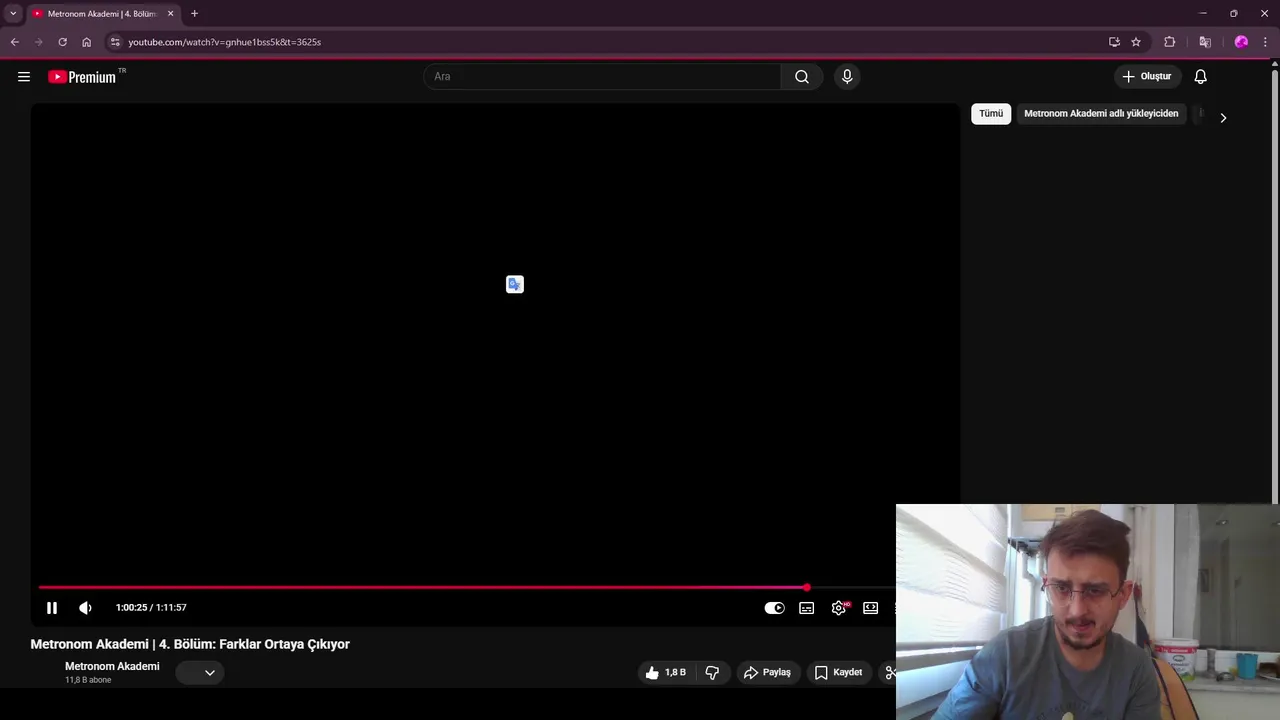Mute the video volume
This screenshot has width=1280, height=720.
click(x=86, y=608)
